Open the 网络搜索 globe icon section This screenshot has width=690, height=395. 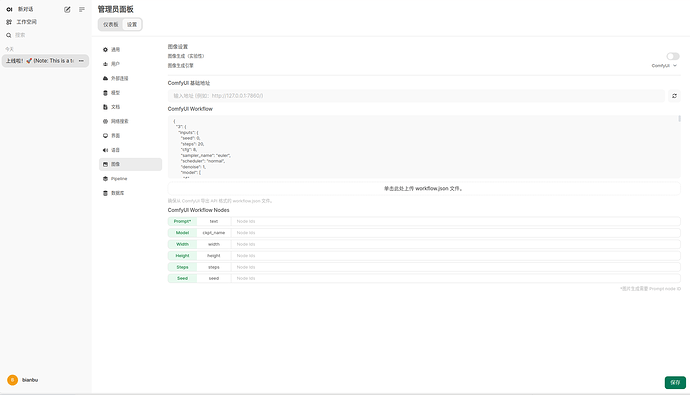coord(105,121)
